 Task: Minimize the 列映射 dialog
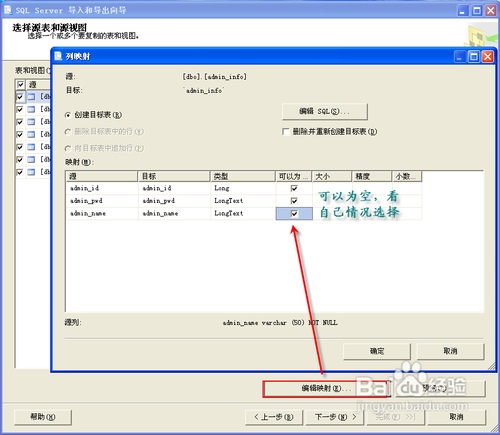[460, 57]
